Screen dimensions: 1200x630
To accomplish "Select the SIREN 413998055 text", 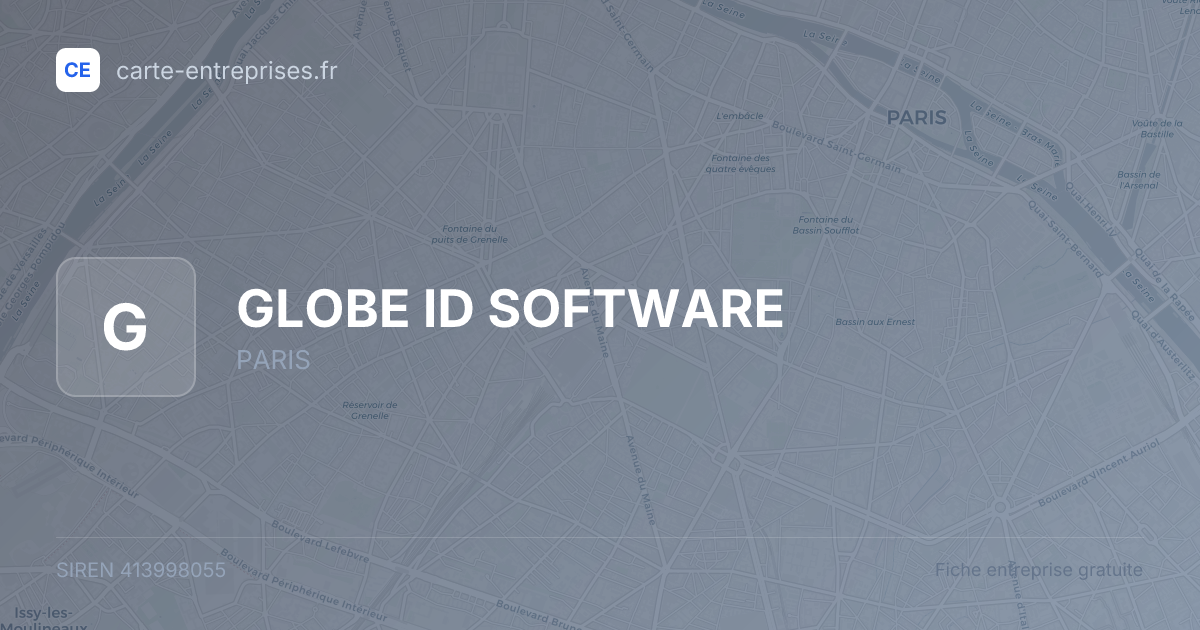I will pyautogui.click(x=141, y=570).
